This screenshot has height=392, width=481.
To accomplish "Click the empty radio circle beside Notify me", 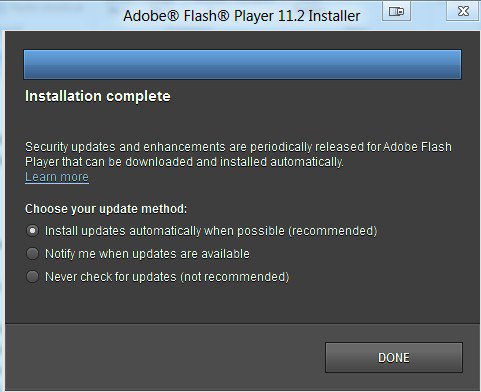I will [32, 254].
